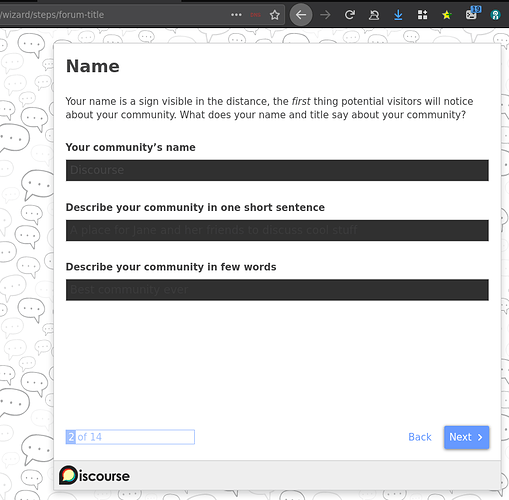Focus the one short sentence description field
The height and width of the screenshot is (500, 509).
pos(277,230)
